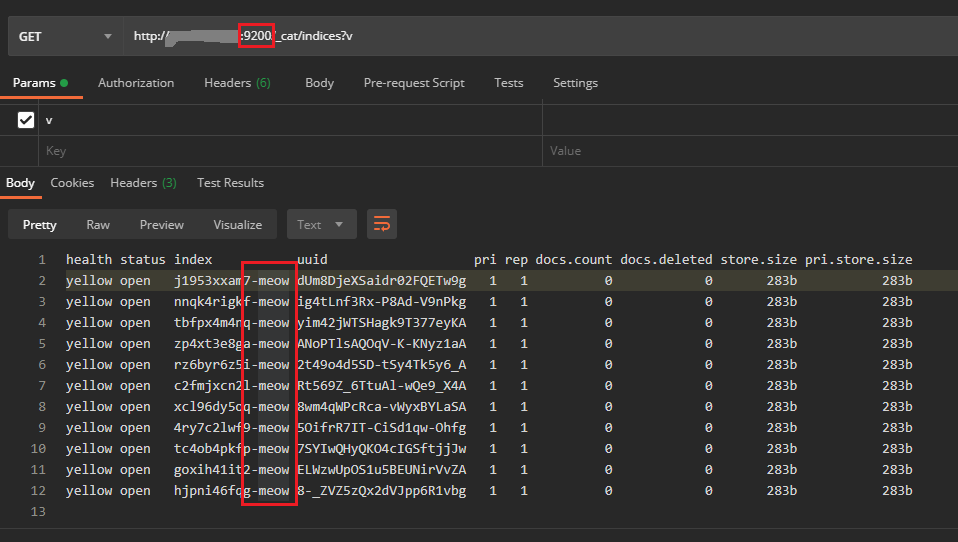958x542 pixels.
Task: Click uuid Rt569Z_6TtuAl-wQe9_X4A
Action: pyautogui.click(x=382, y=386)
